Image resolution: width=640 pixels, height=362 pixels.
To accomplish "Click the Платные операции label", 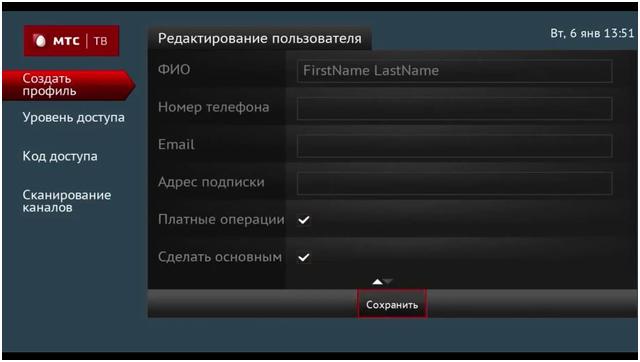I will (221, 220).
